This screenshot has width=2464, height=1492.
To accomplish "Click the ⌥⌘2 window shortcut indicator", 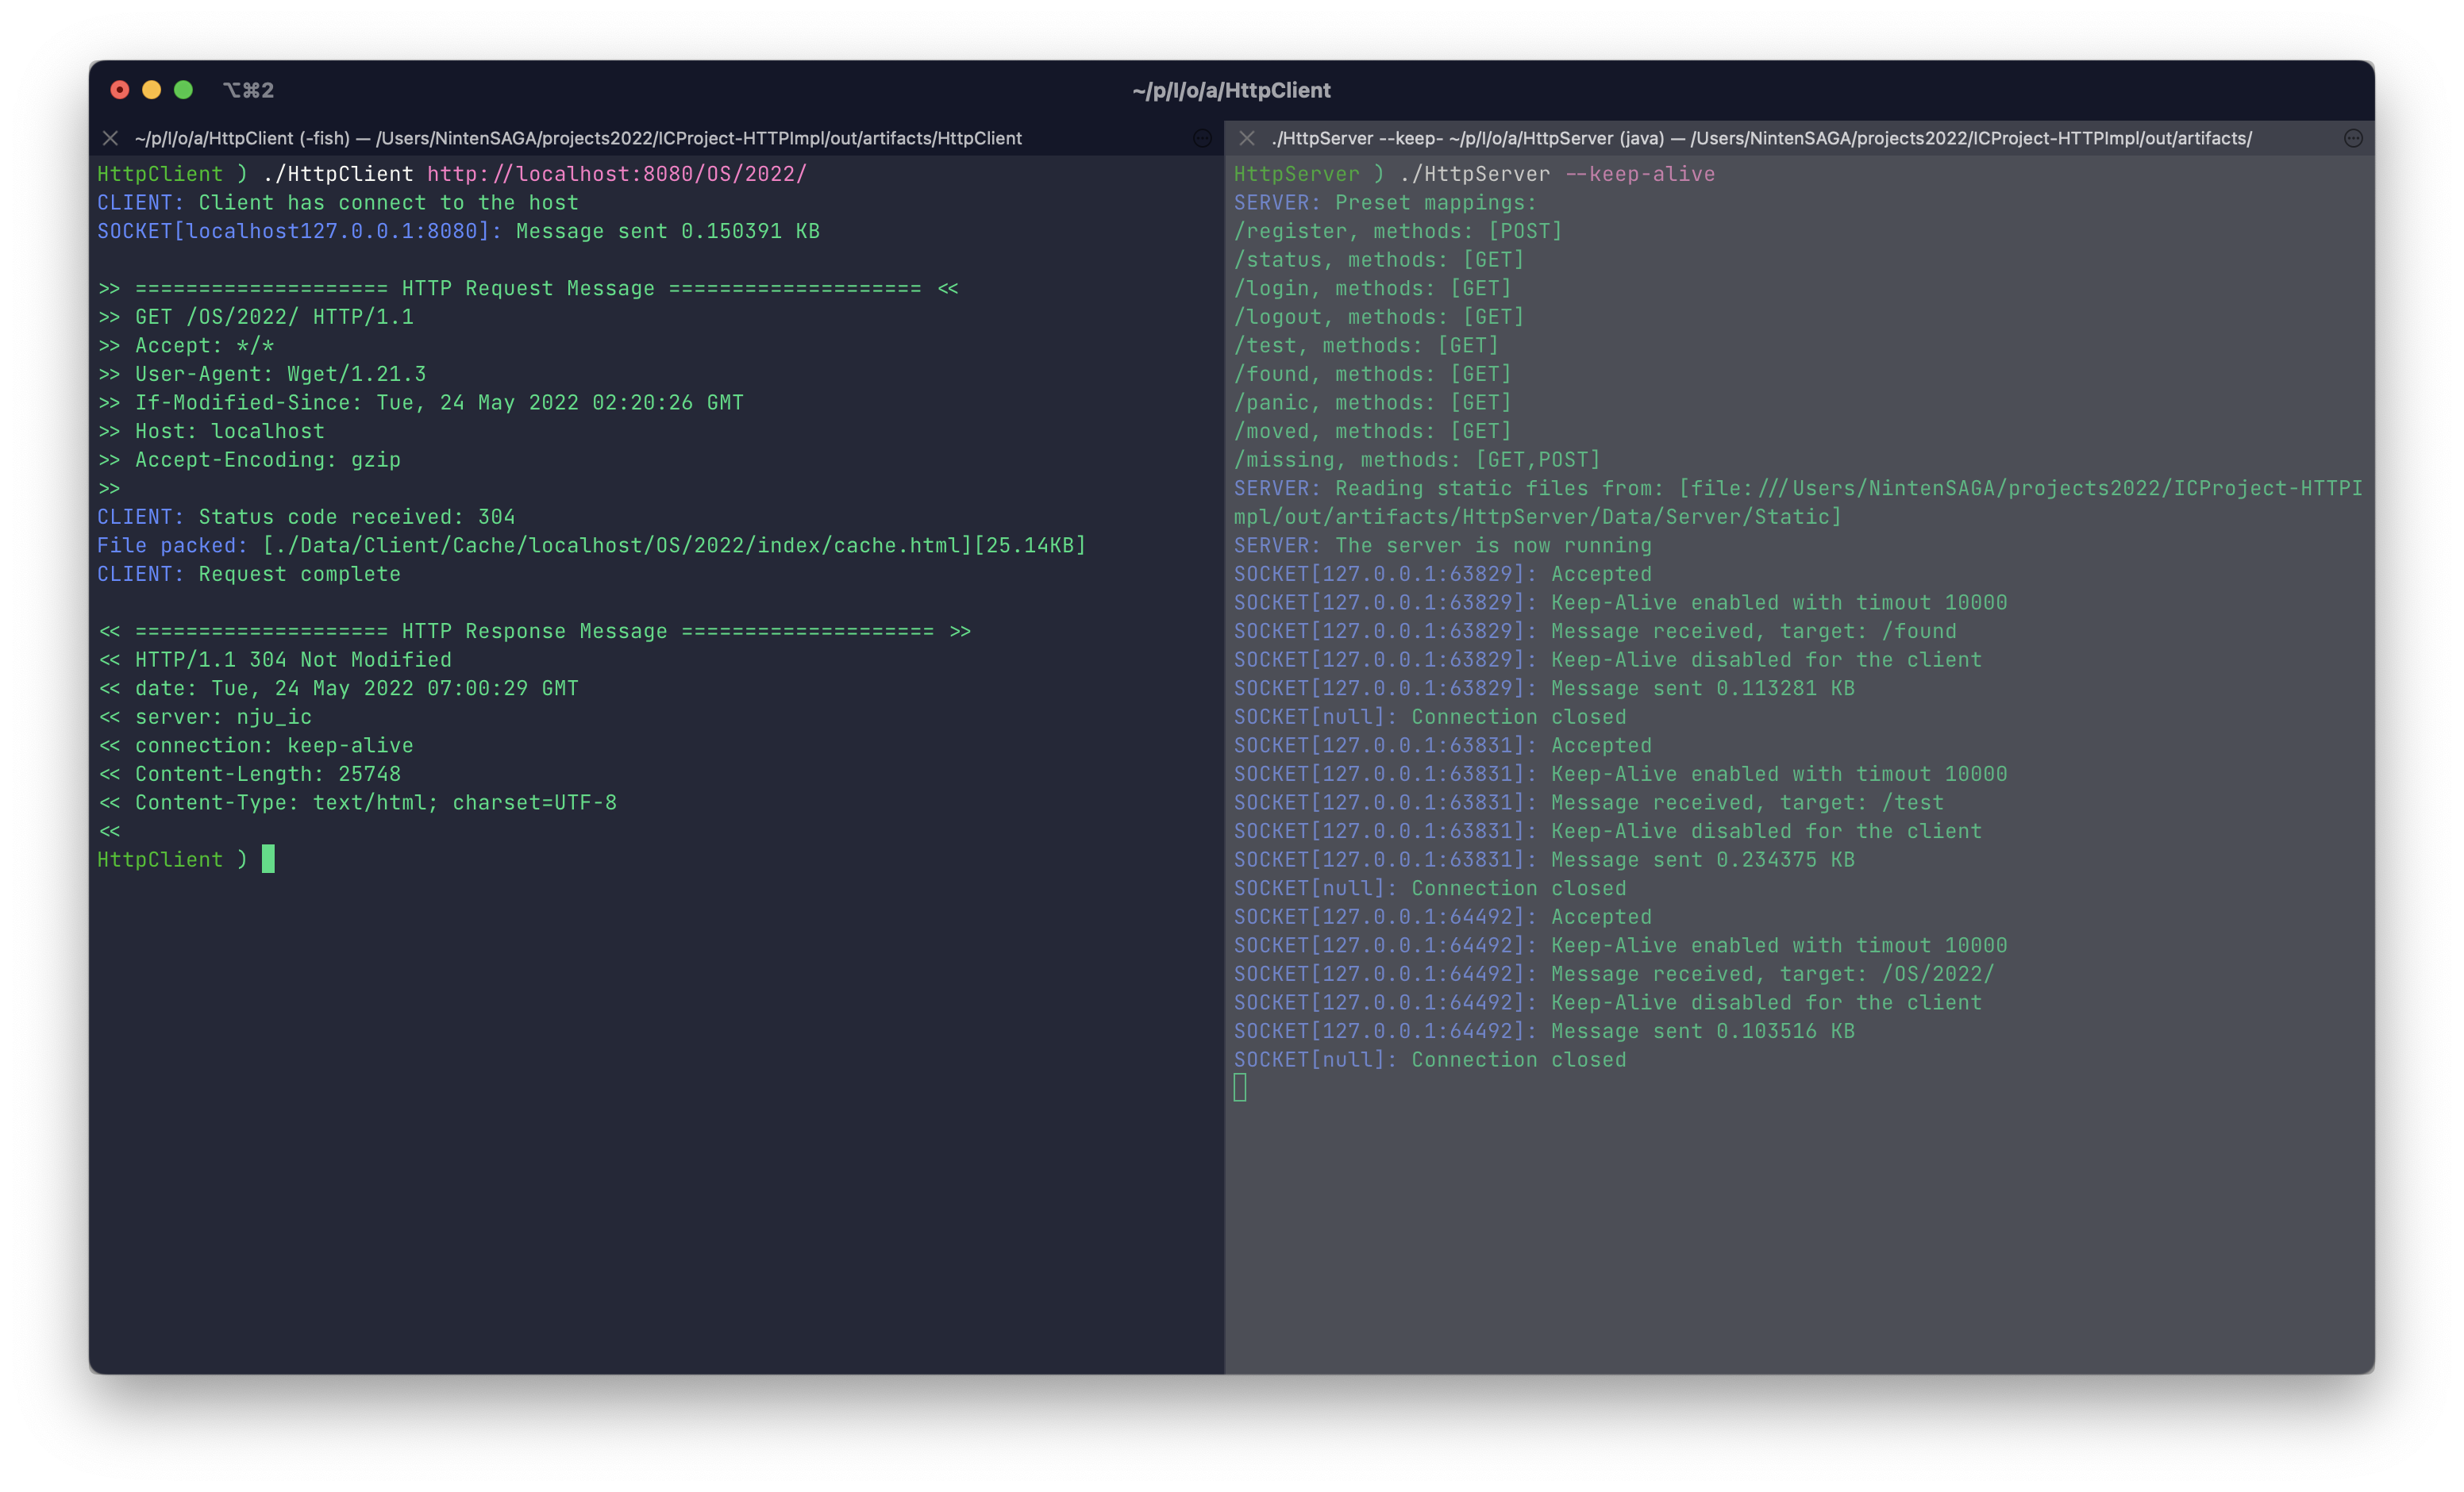I will tap(248, 90).
